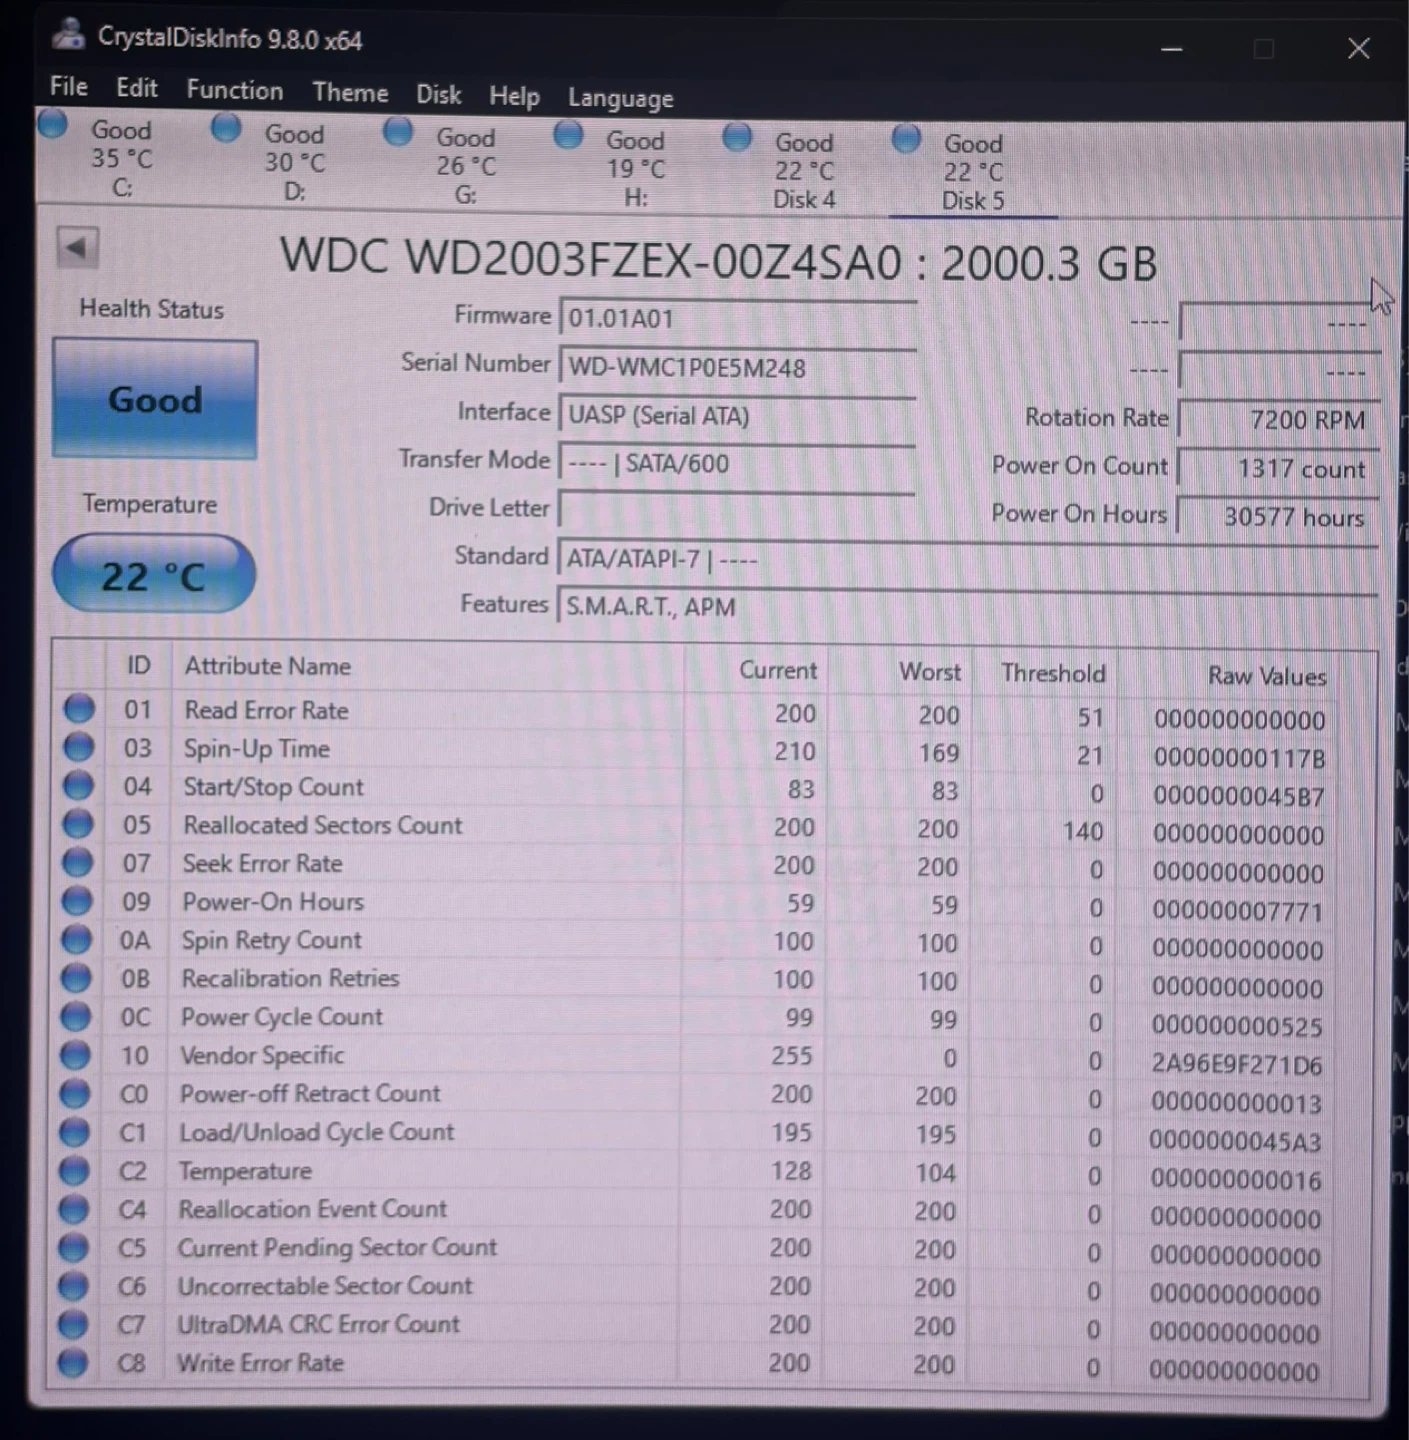Click status icon of Seek Error Rate row
The height and width of the screenshot is (1440, 1409).
(77, 862)
